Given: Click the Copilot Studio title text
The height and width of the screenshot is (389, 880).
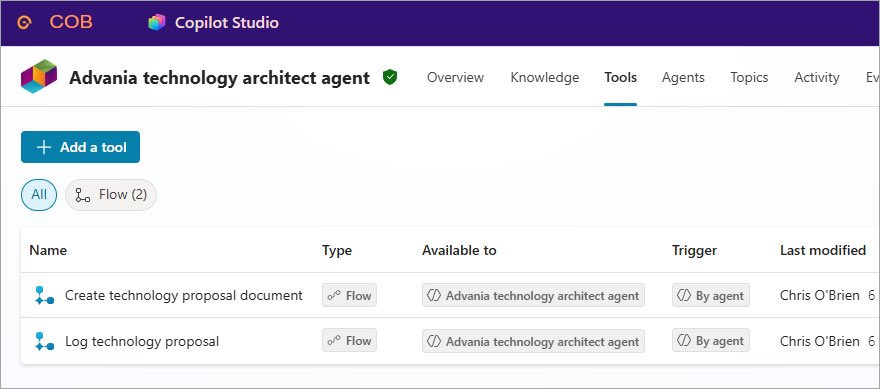Looking at the screenshot, I should (227, 22).
